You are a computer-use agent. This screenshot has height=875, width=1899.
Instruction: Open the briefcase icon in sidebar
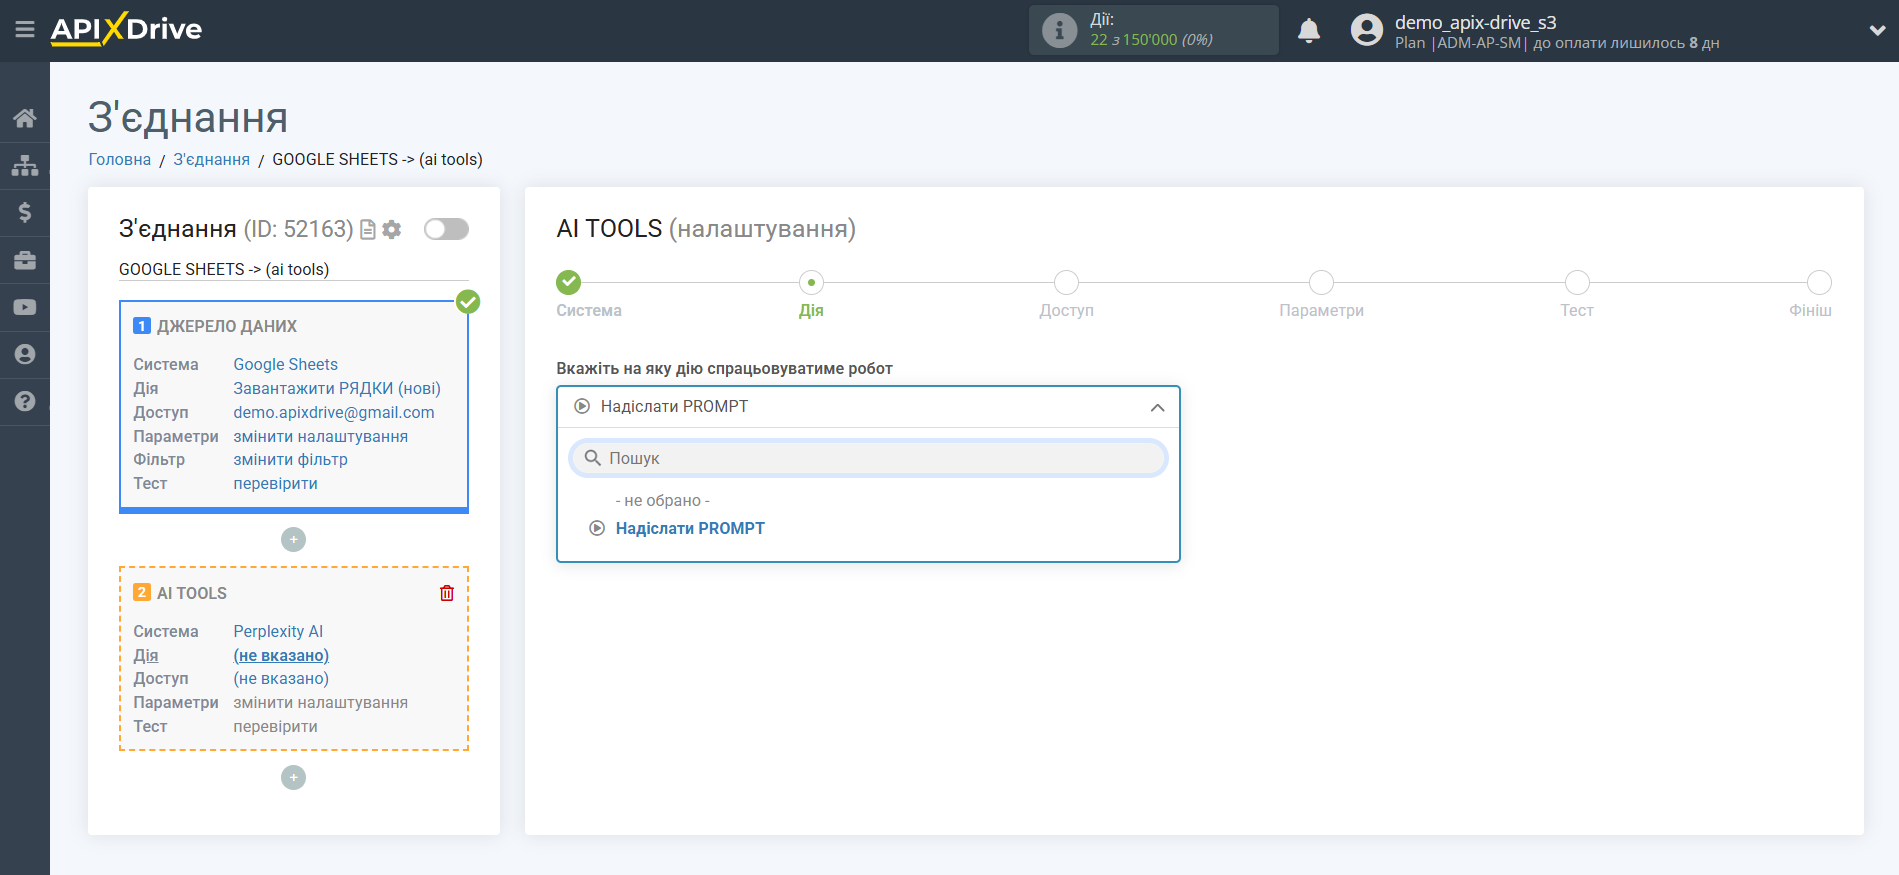[25, 260]
